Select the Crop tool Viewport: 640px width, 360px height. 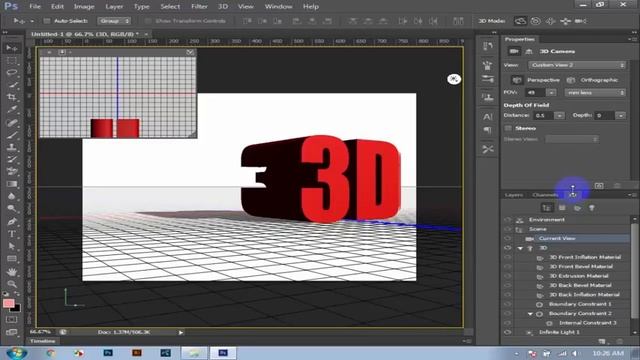tap(11, 97)
